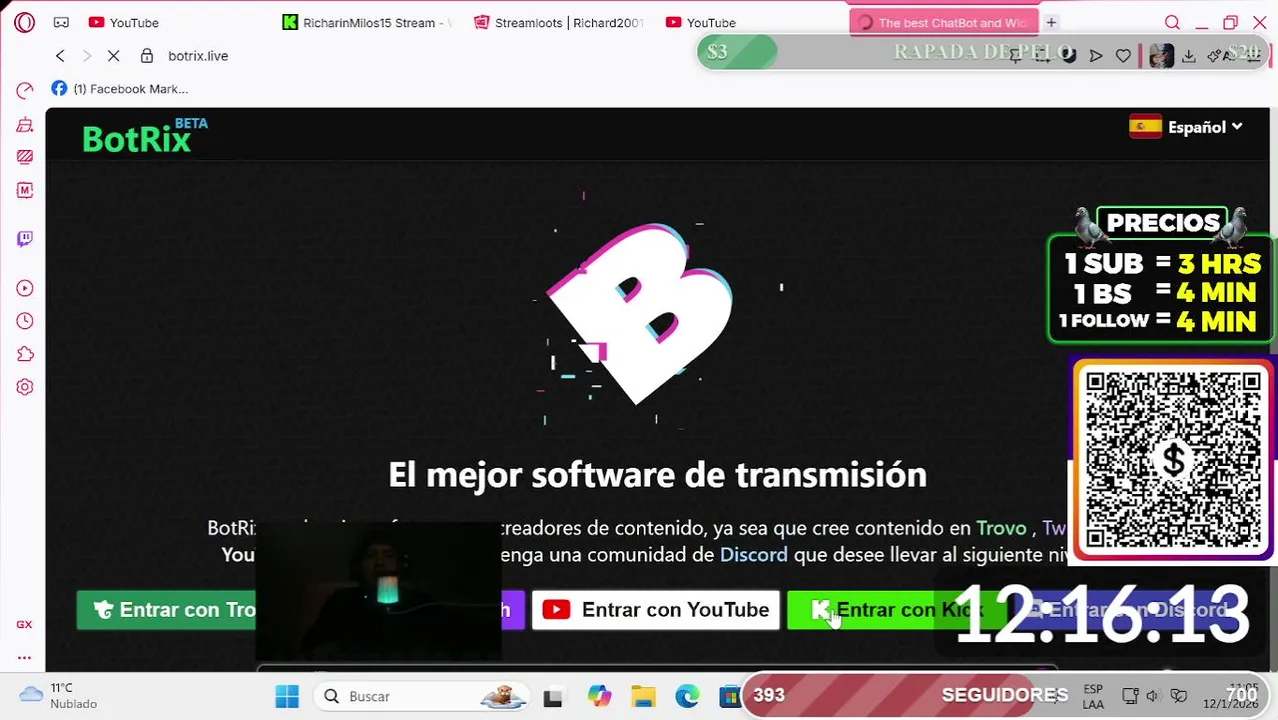Open the Player sidebar icon
This screenshot has width=1278, height=720.
point(25,288)
